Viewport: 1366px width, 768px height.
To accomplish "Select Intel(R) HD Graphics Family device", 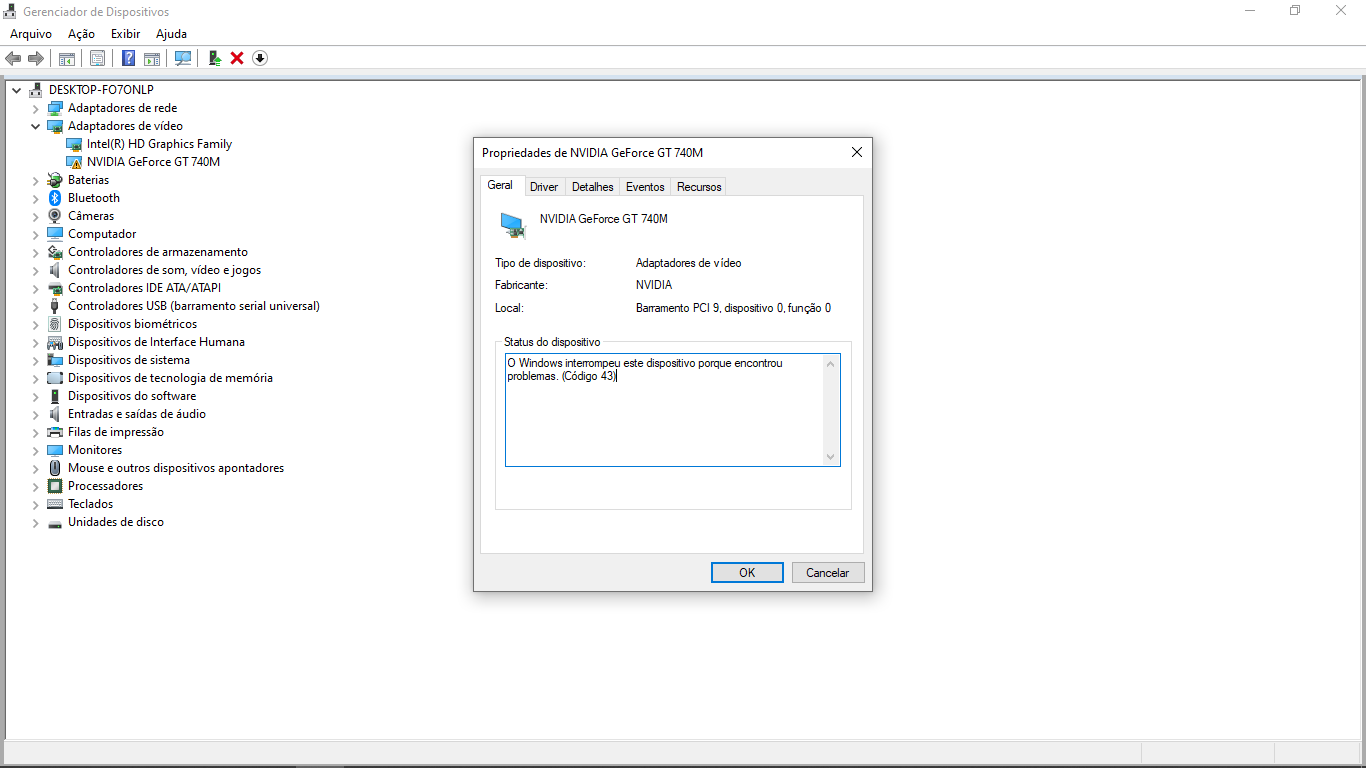I will coord(159,144).
